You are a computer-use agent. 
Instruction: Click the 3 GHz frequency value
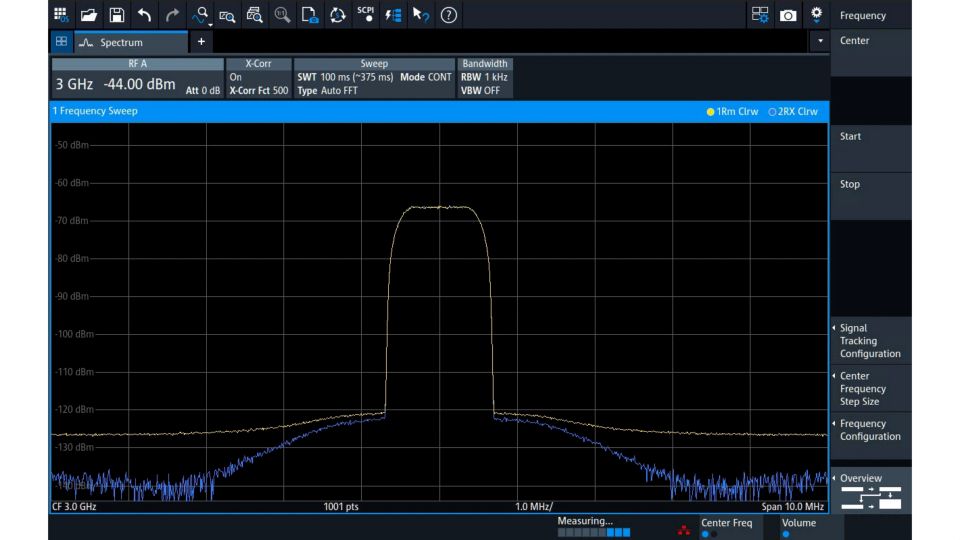pos(74,84)
